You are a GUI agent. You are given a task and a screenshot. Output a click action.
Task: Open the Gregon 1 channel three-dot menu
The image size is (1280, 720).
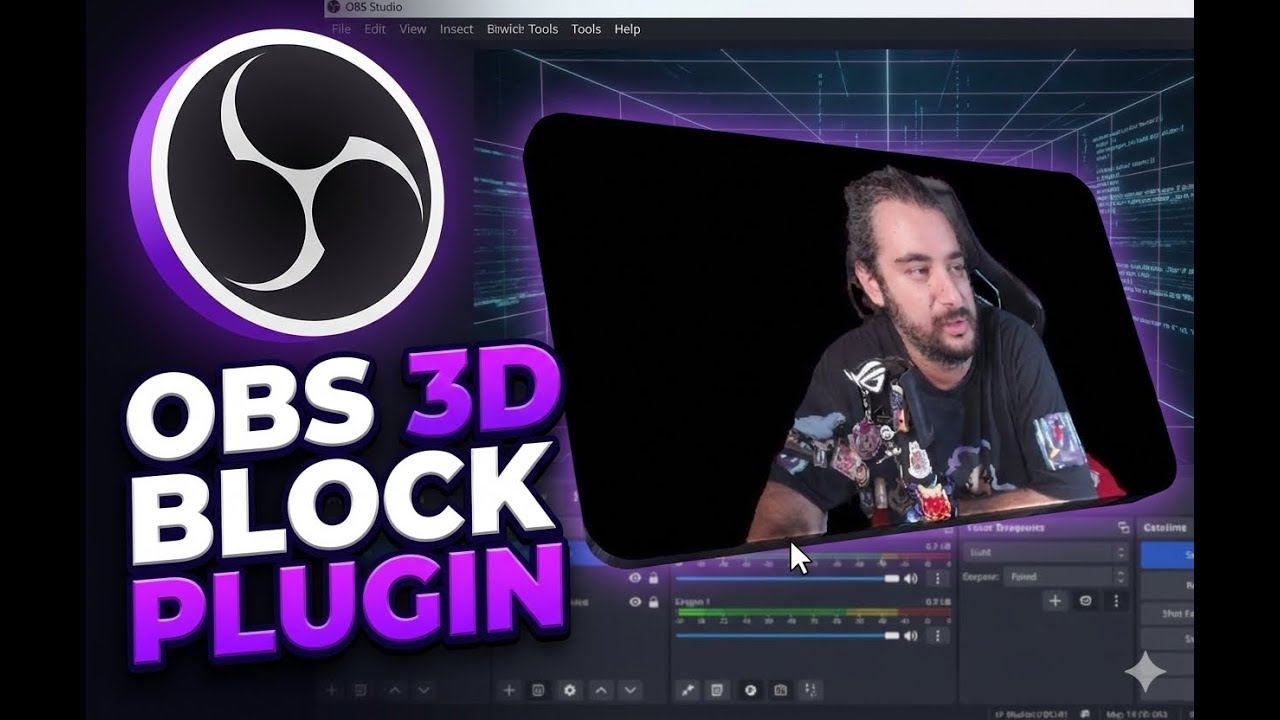coord(937,636)
